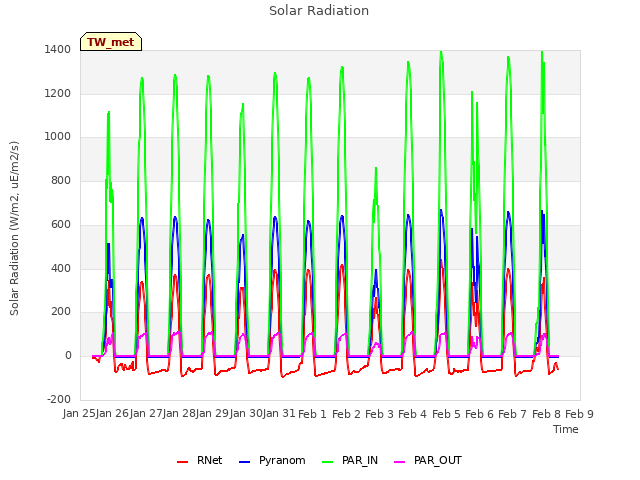Viewport: 640px width, 480px height.
Task: Click the magenta PAR_OUT legend color marker
Action: 400,462
